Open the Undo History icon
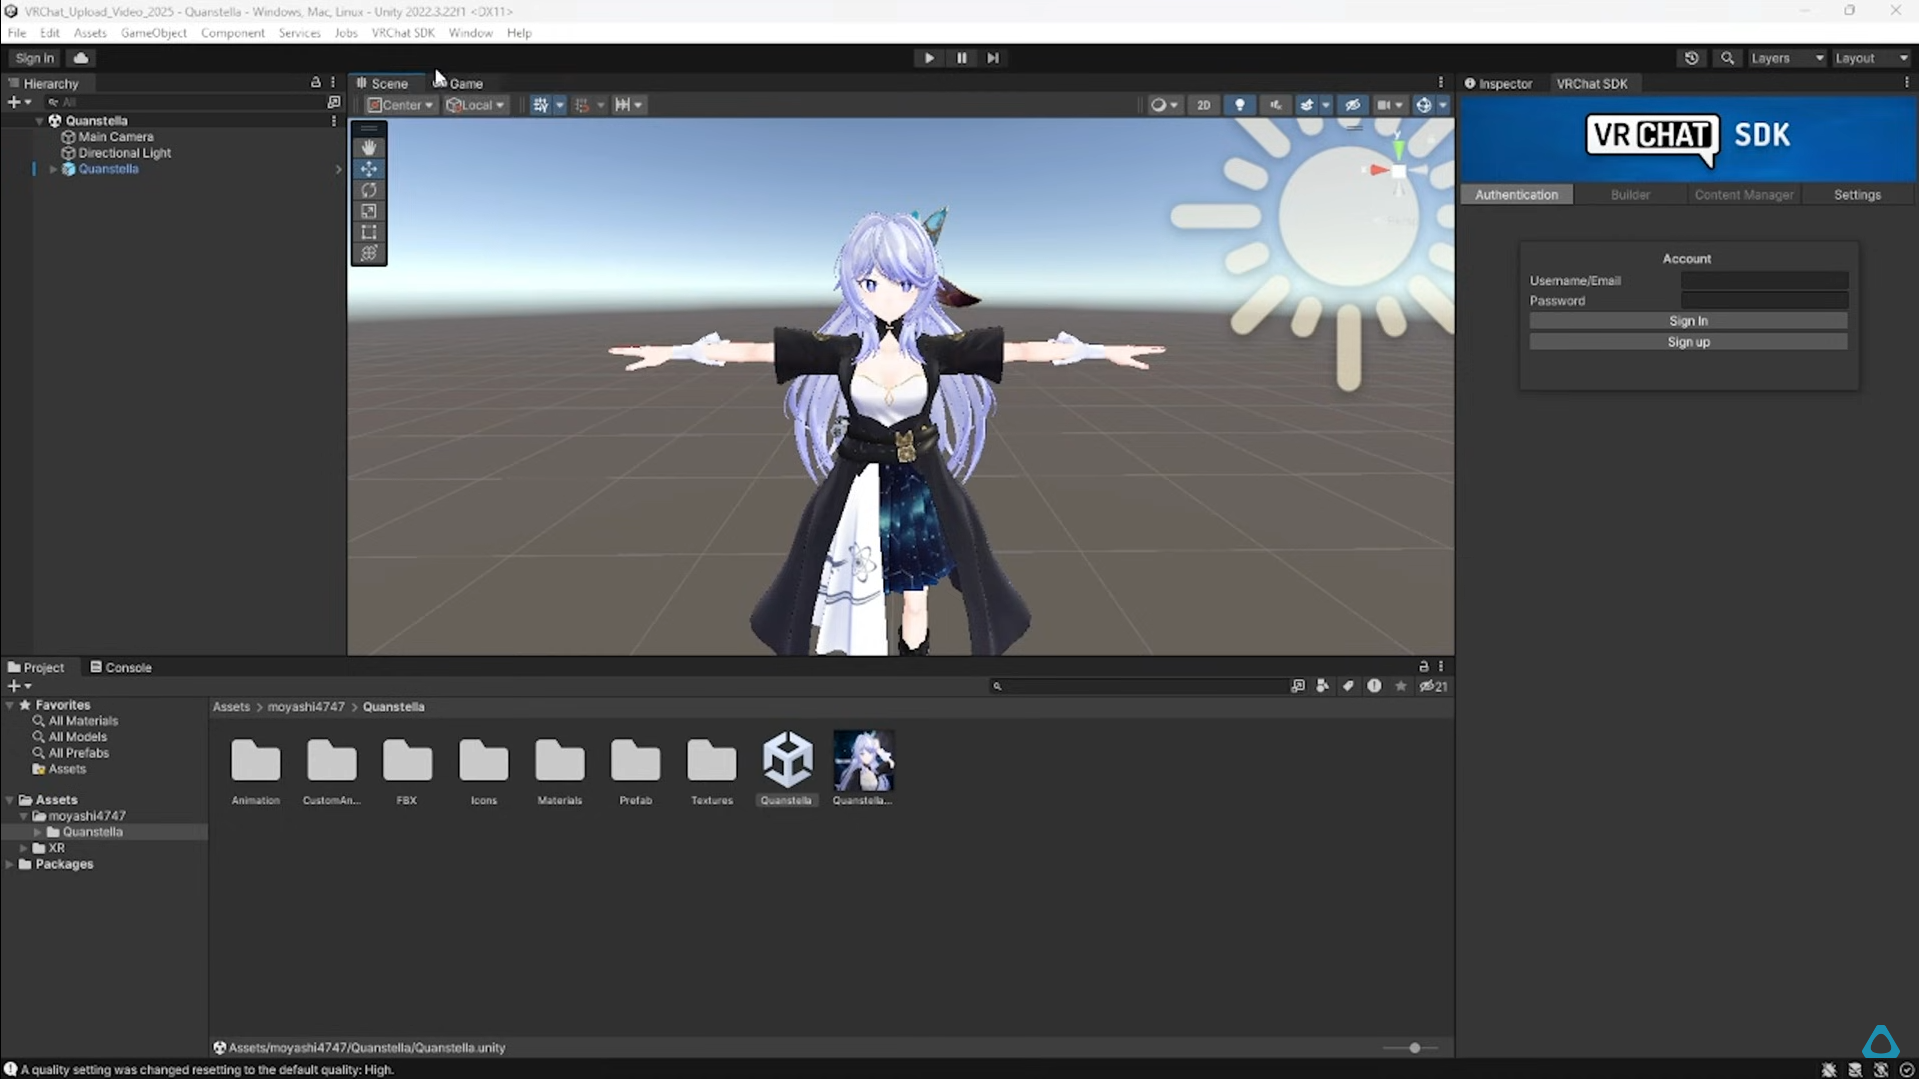Screen dimensions: 1919x1079 (x=1691, y=58)
